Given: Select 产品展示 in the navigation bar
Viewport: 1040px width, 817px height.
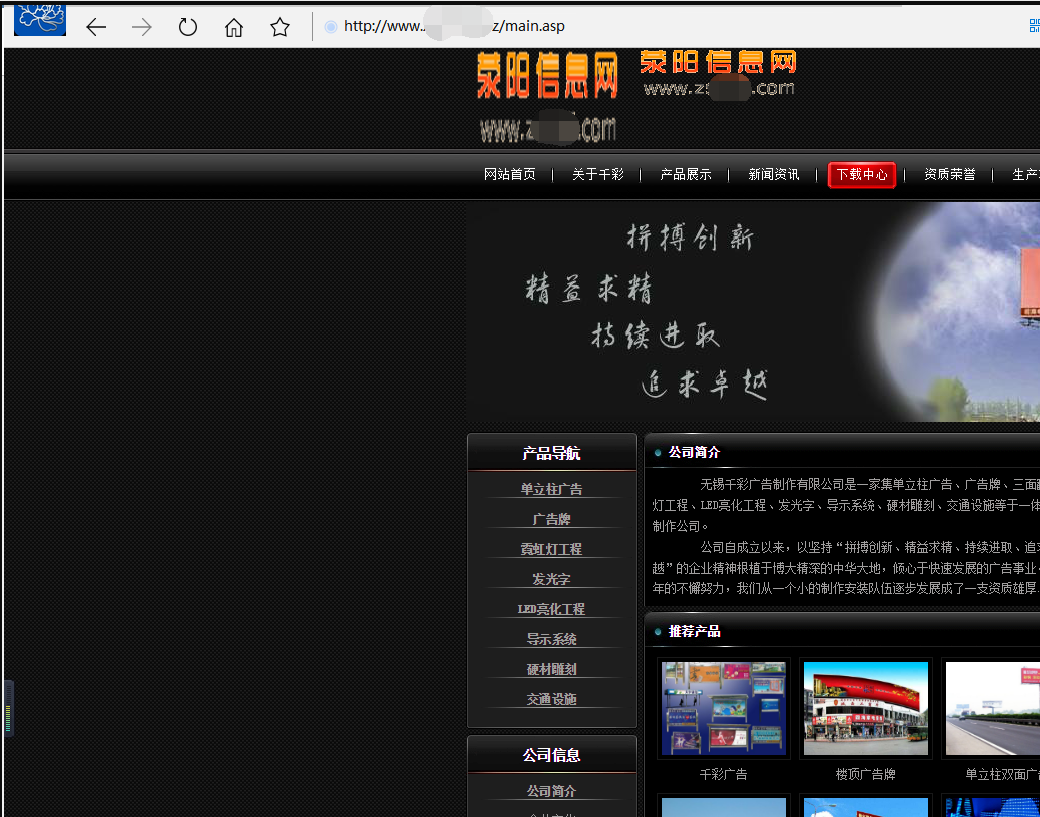Looking at the screenshot, I should (686, 175).
